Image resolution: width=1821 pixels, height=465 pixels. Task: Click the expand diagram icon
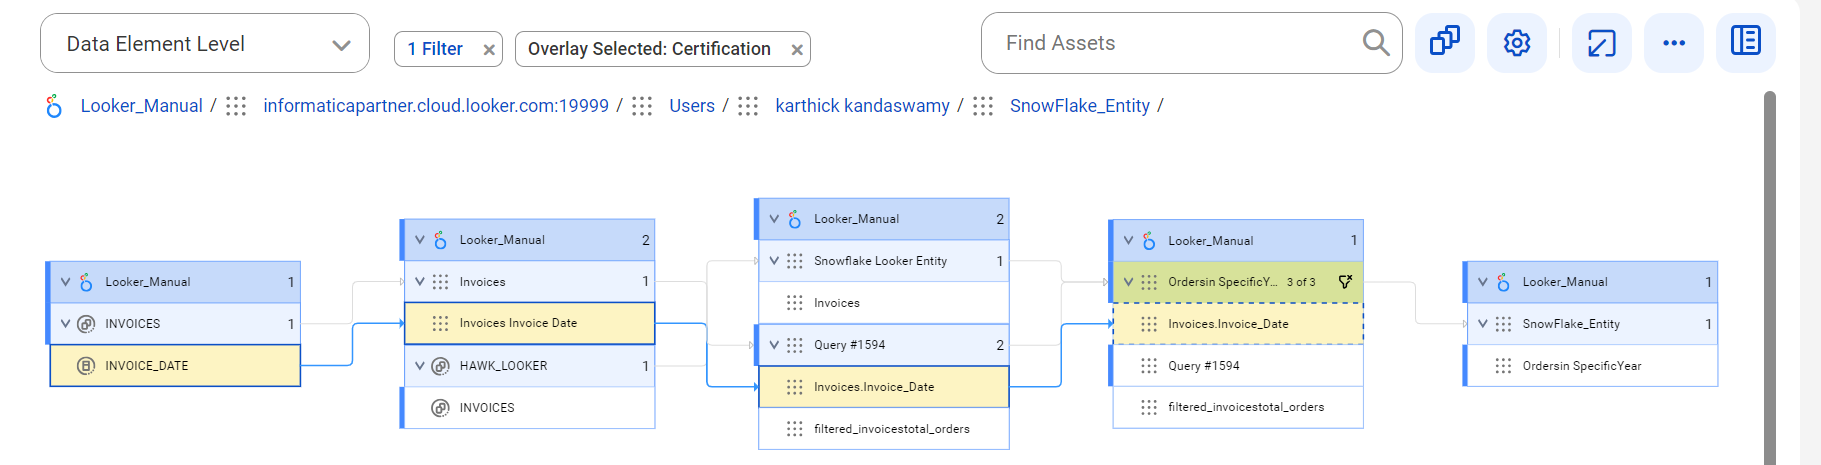(x=1602, y=42)
